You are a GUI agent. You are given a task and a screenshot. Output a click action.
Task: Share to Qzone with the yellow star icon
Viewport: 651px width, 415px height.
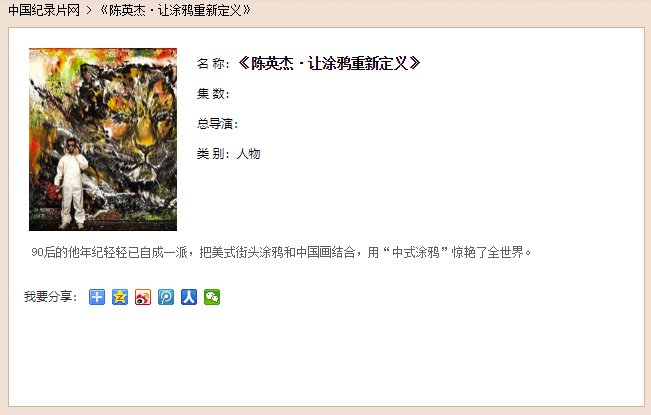click(x=120, y=297)
